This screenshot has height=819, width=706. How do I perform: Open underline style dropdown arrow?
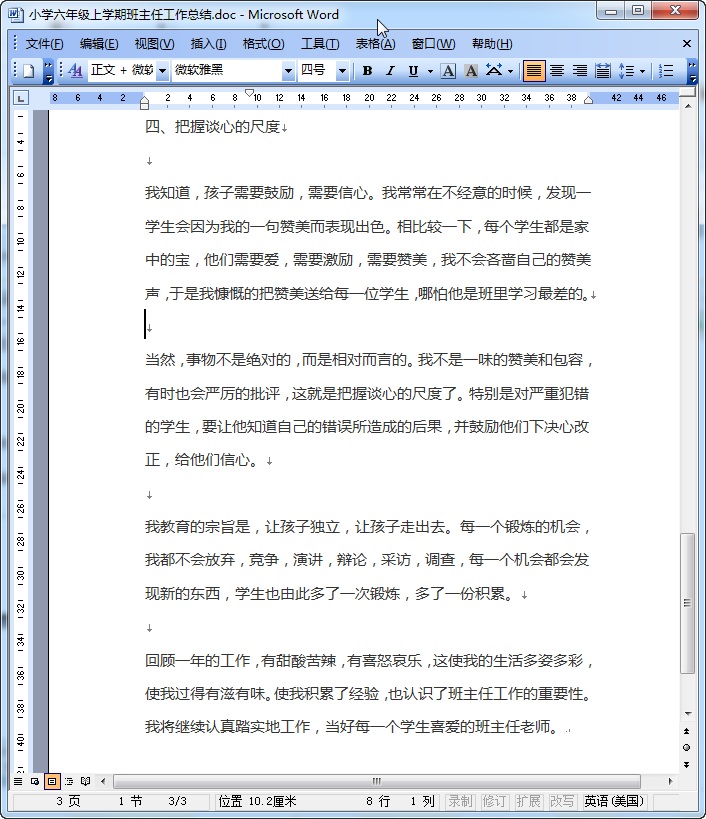430,71
